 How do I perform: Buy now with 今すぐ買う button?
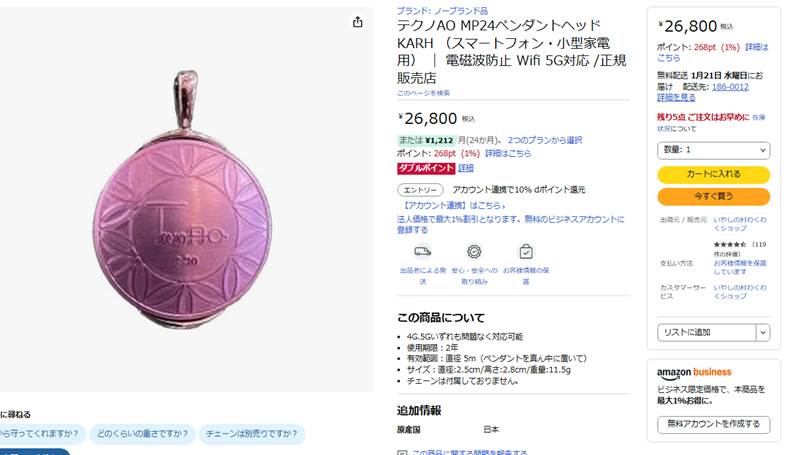713,196
